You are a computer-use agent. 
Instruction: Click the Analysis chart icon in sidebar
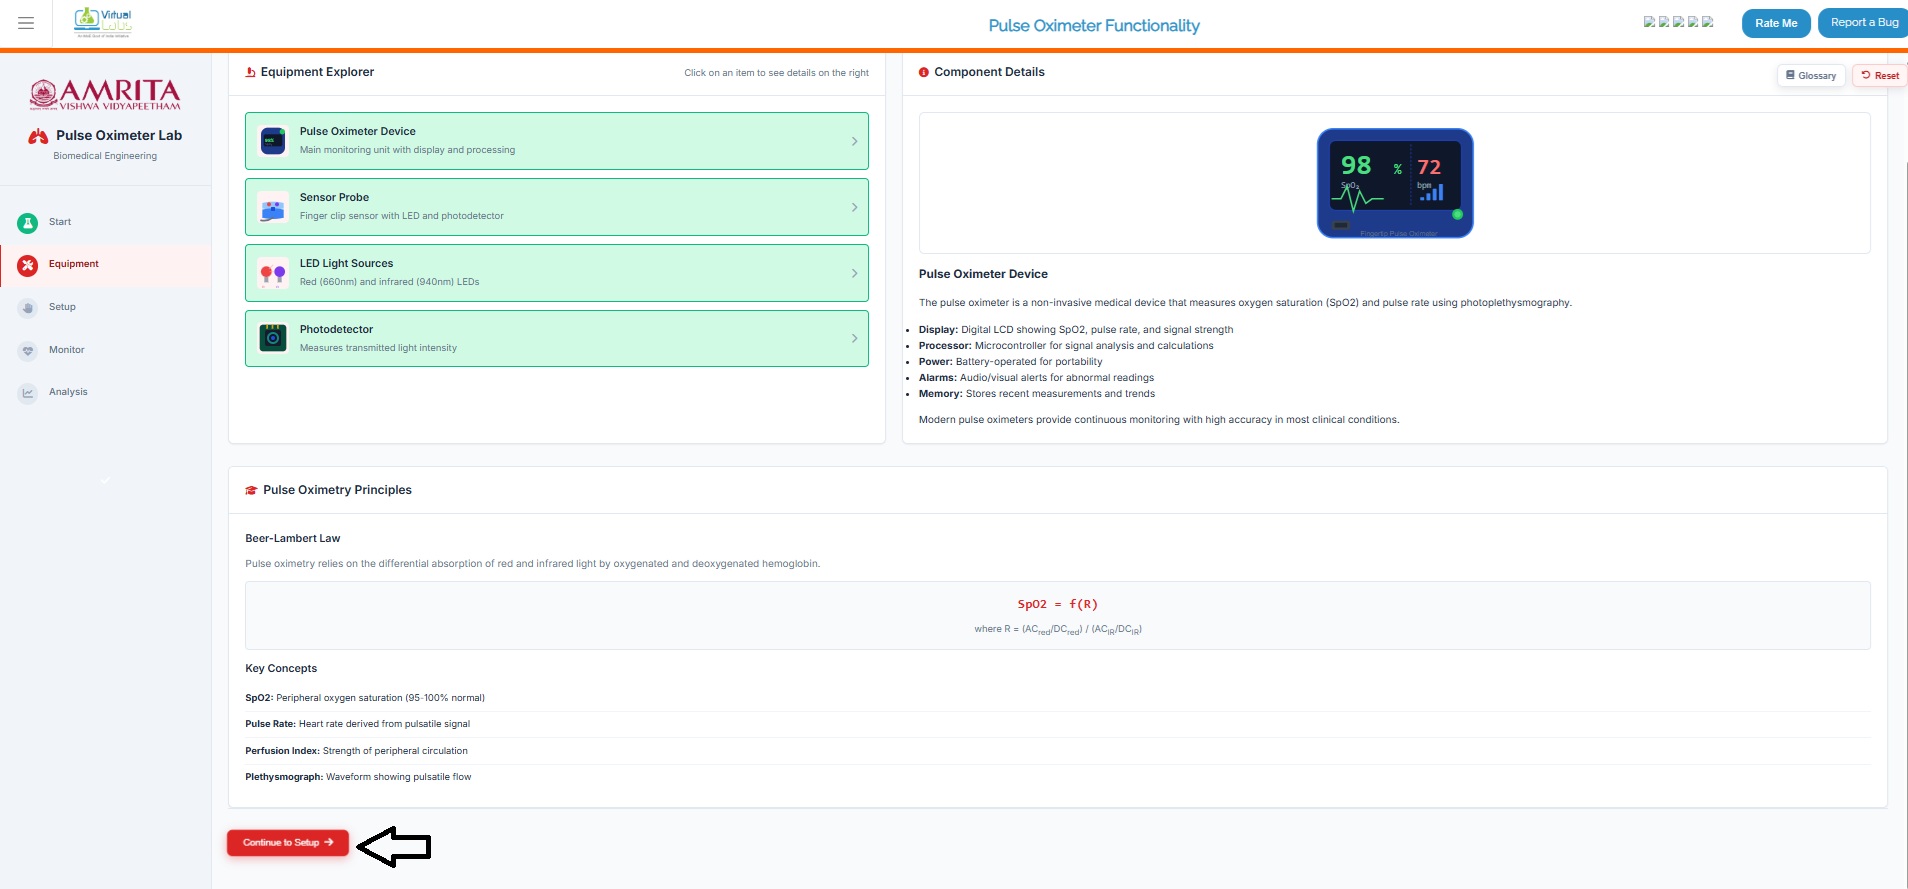[x=28, y=393]
